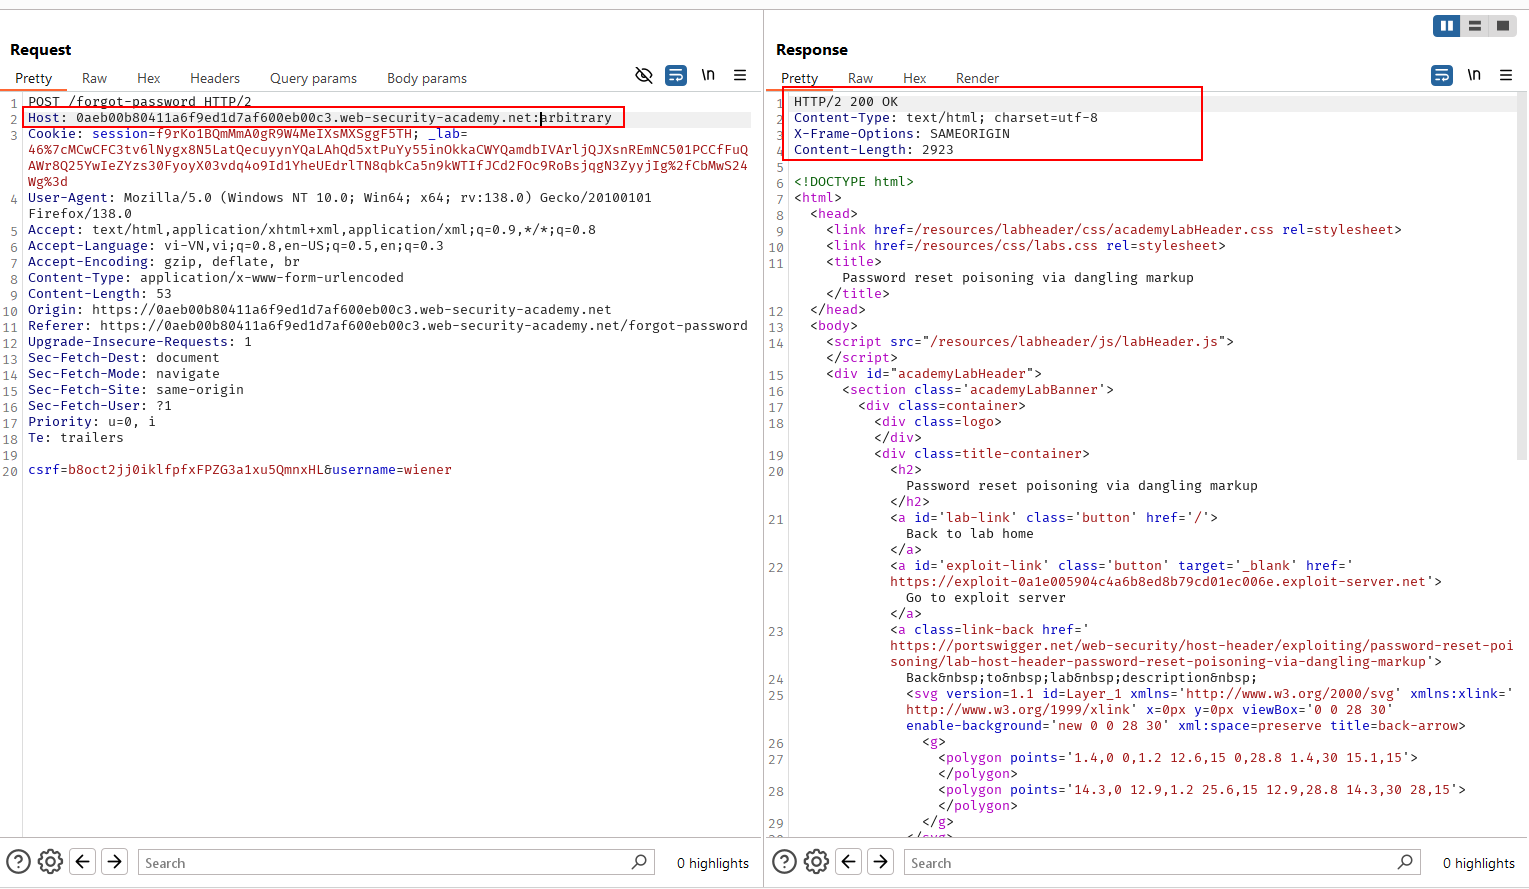1529x889 pixels.
Task: Switch to Request Pretty tab
Action: pyautogui.click(x=33, y=78)
